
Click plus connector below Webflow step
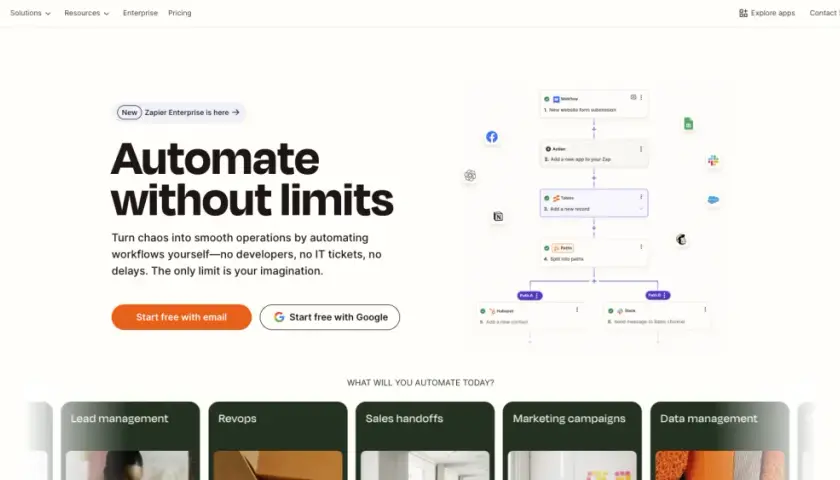pos(594,129)
